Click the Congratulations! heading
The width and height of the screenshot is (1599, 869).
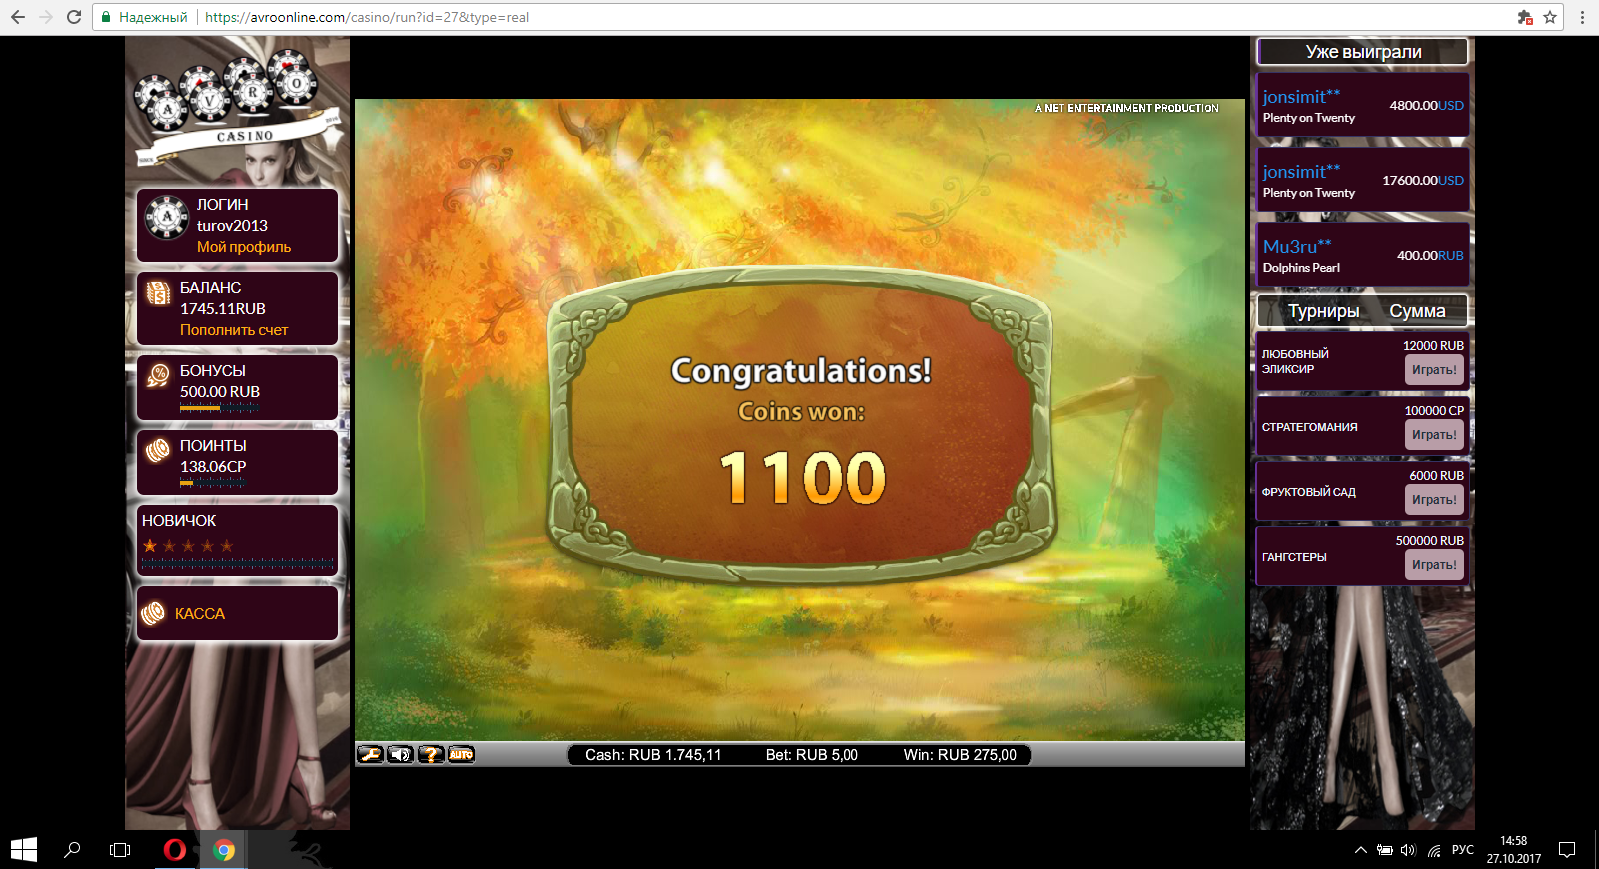[x=801, y=371]
